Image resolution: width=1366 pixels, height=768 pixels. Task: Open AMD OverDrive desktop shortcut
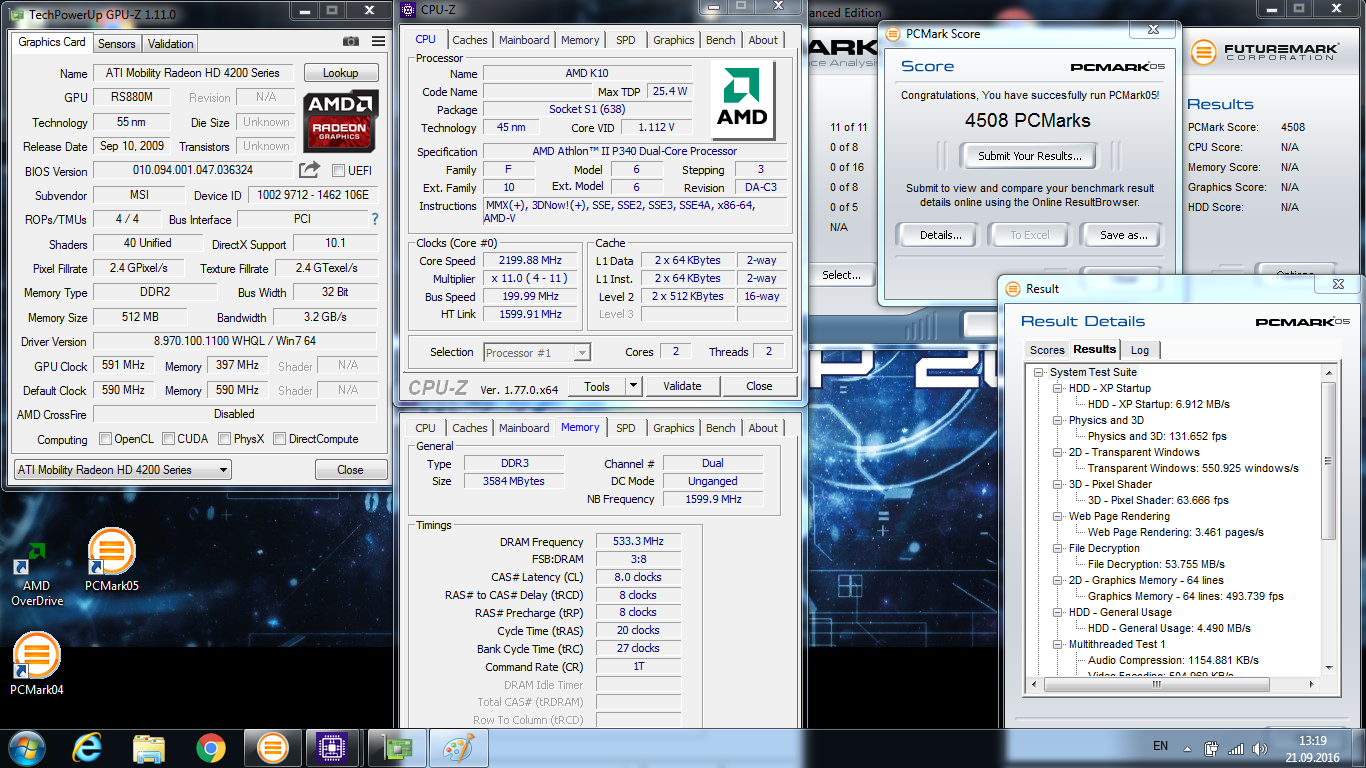coord(37,575)
